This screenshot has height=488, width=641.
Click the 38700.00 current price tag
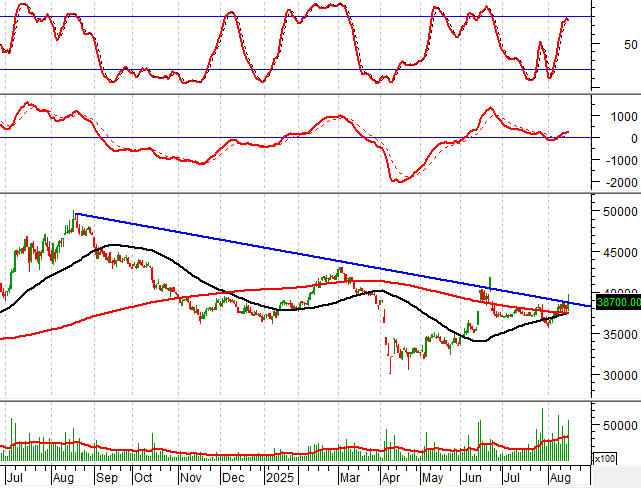[x=617, y=301]
